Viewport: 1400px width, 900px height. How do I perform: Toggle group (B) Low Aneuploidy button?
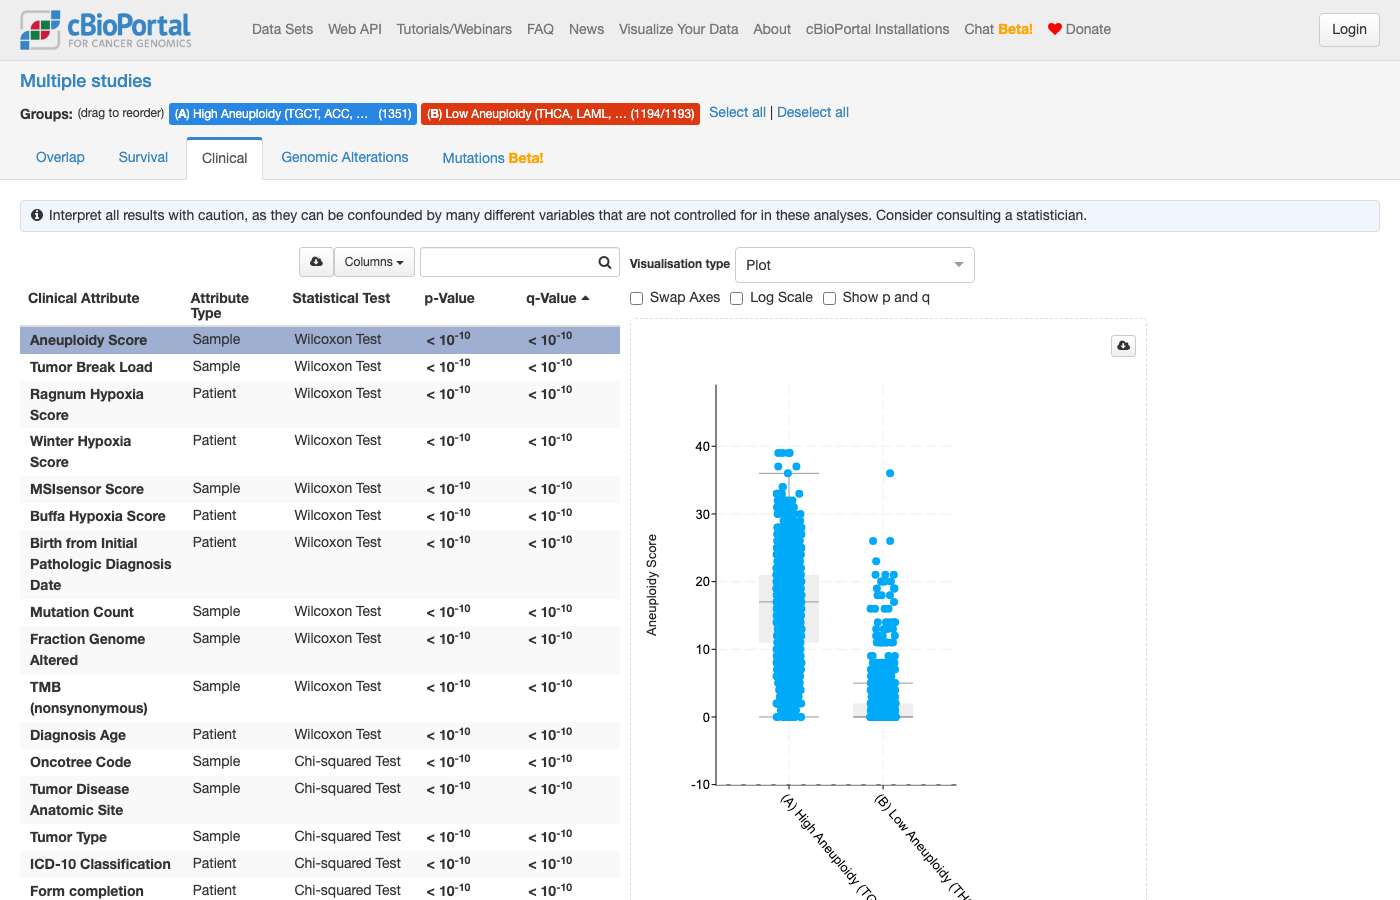(560, 114)
